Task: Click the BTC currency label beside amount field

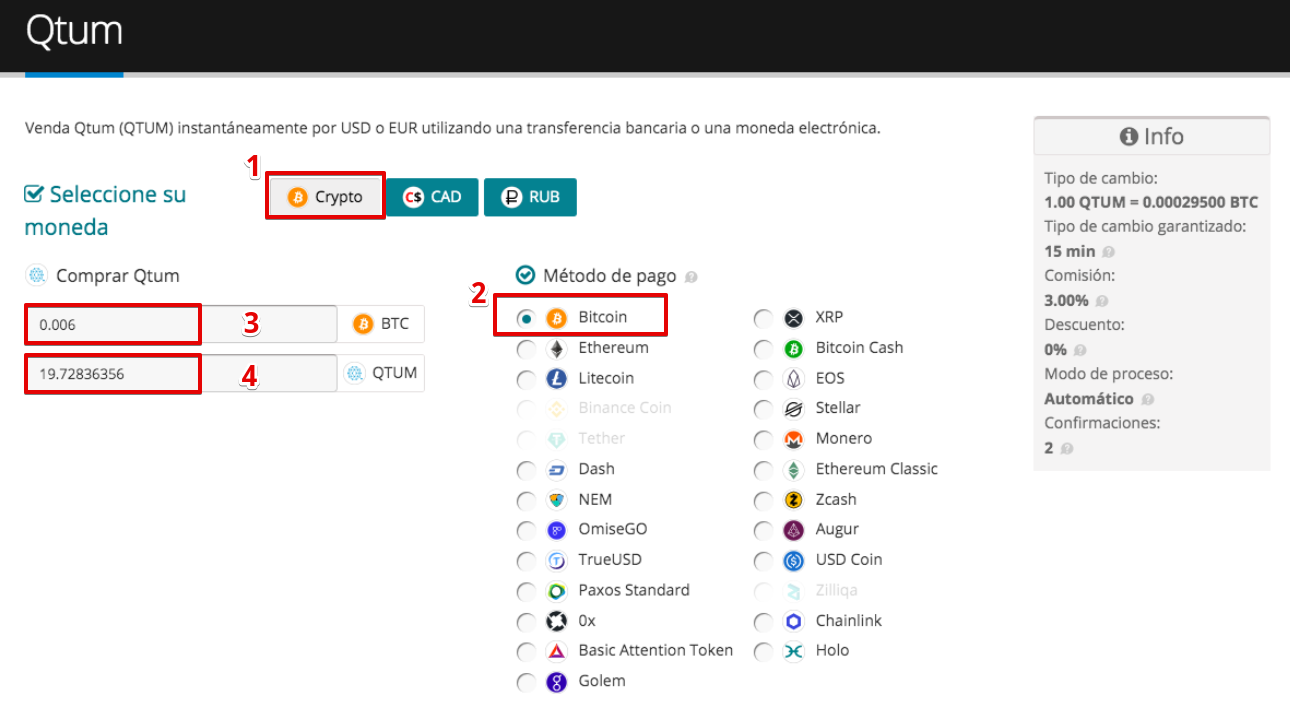Action: pyautogui.click(x=380, y=324)
